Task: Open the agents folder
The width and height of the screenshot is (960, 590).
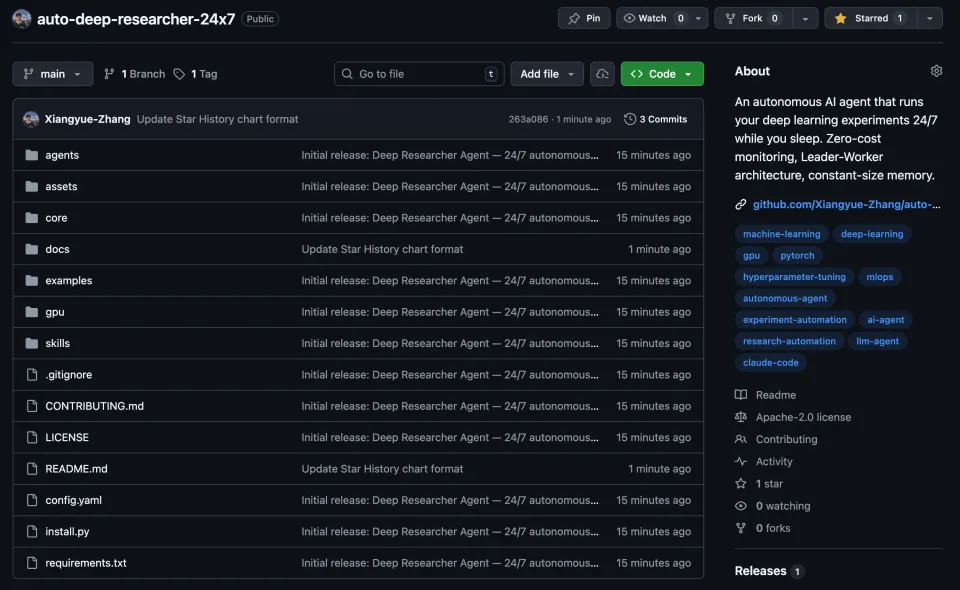Action: click(62, 155)
